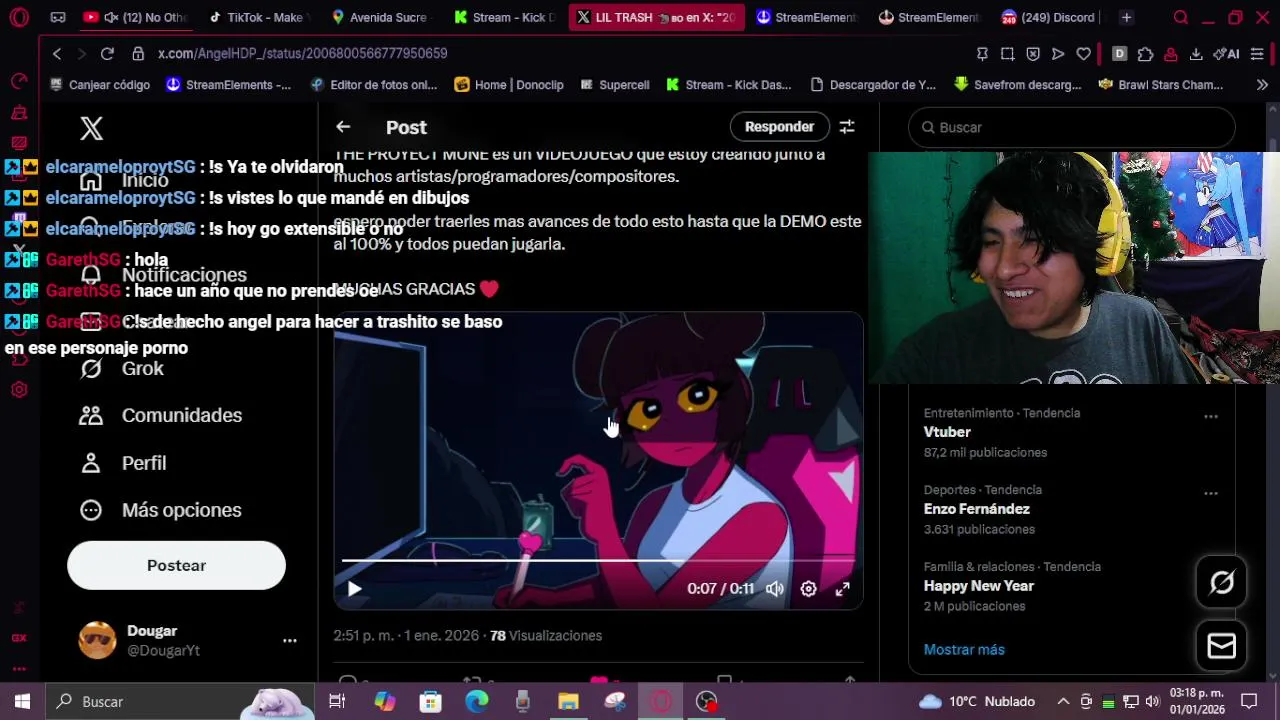Enter fullscreen on the video player

[843, 589]
